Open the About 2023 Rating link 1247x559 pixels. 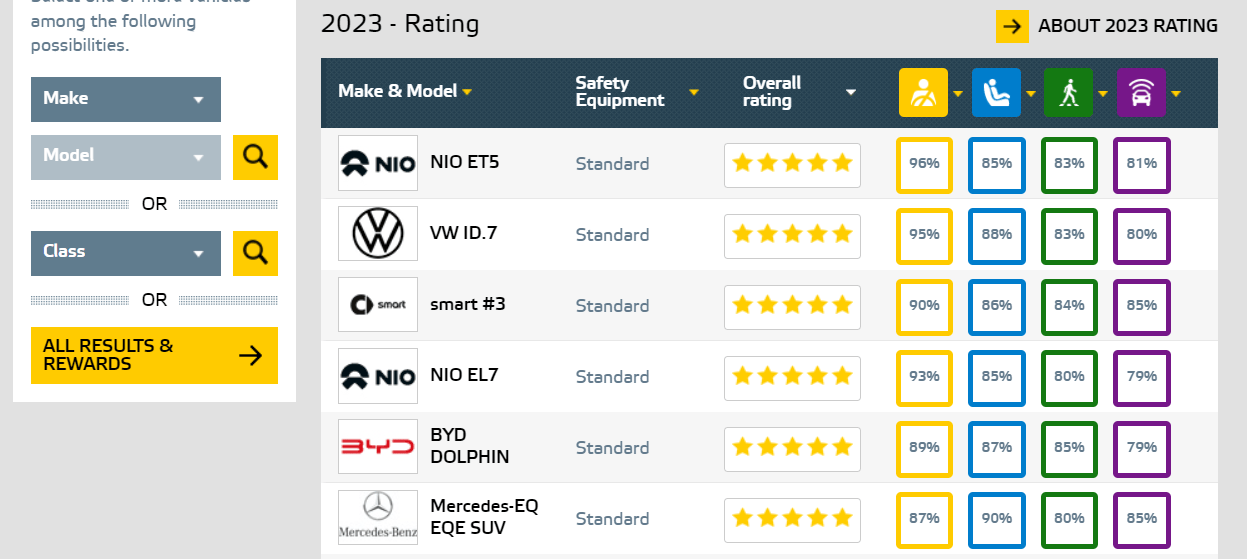click(x=1107, y=26)
